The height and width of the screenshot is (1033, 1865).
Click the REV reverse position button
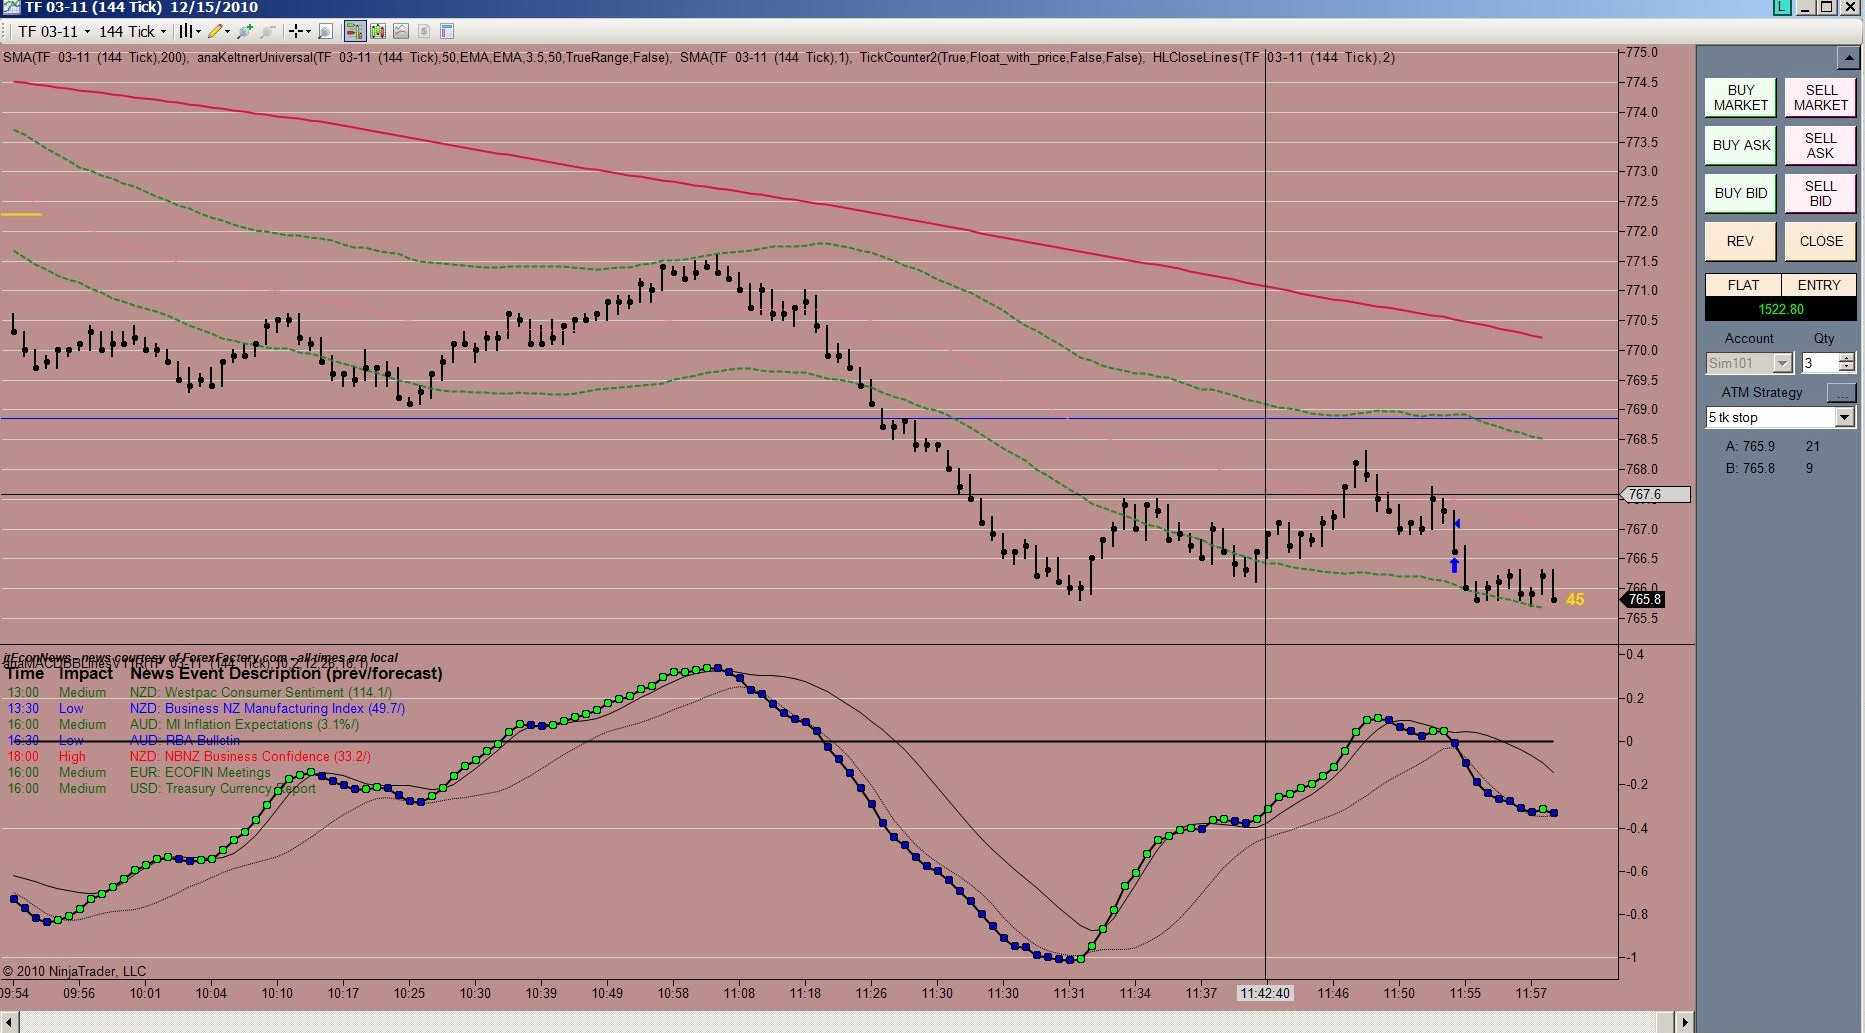pos(1740,241)
